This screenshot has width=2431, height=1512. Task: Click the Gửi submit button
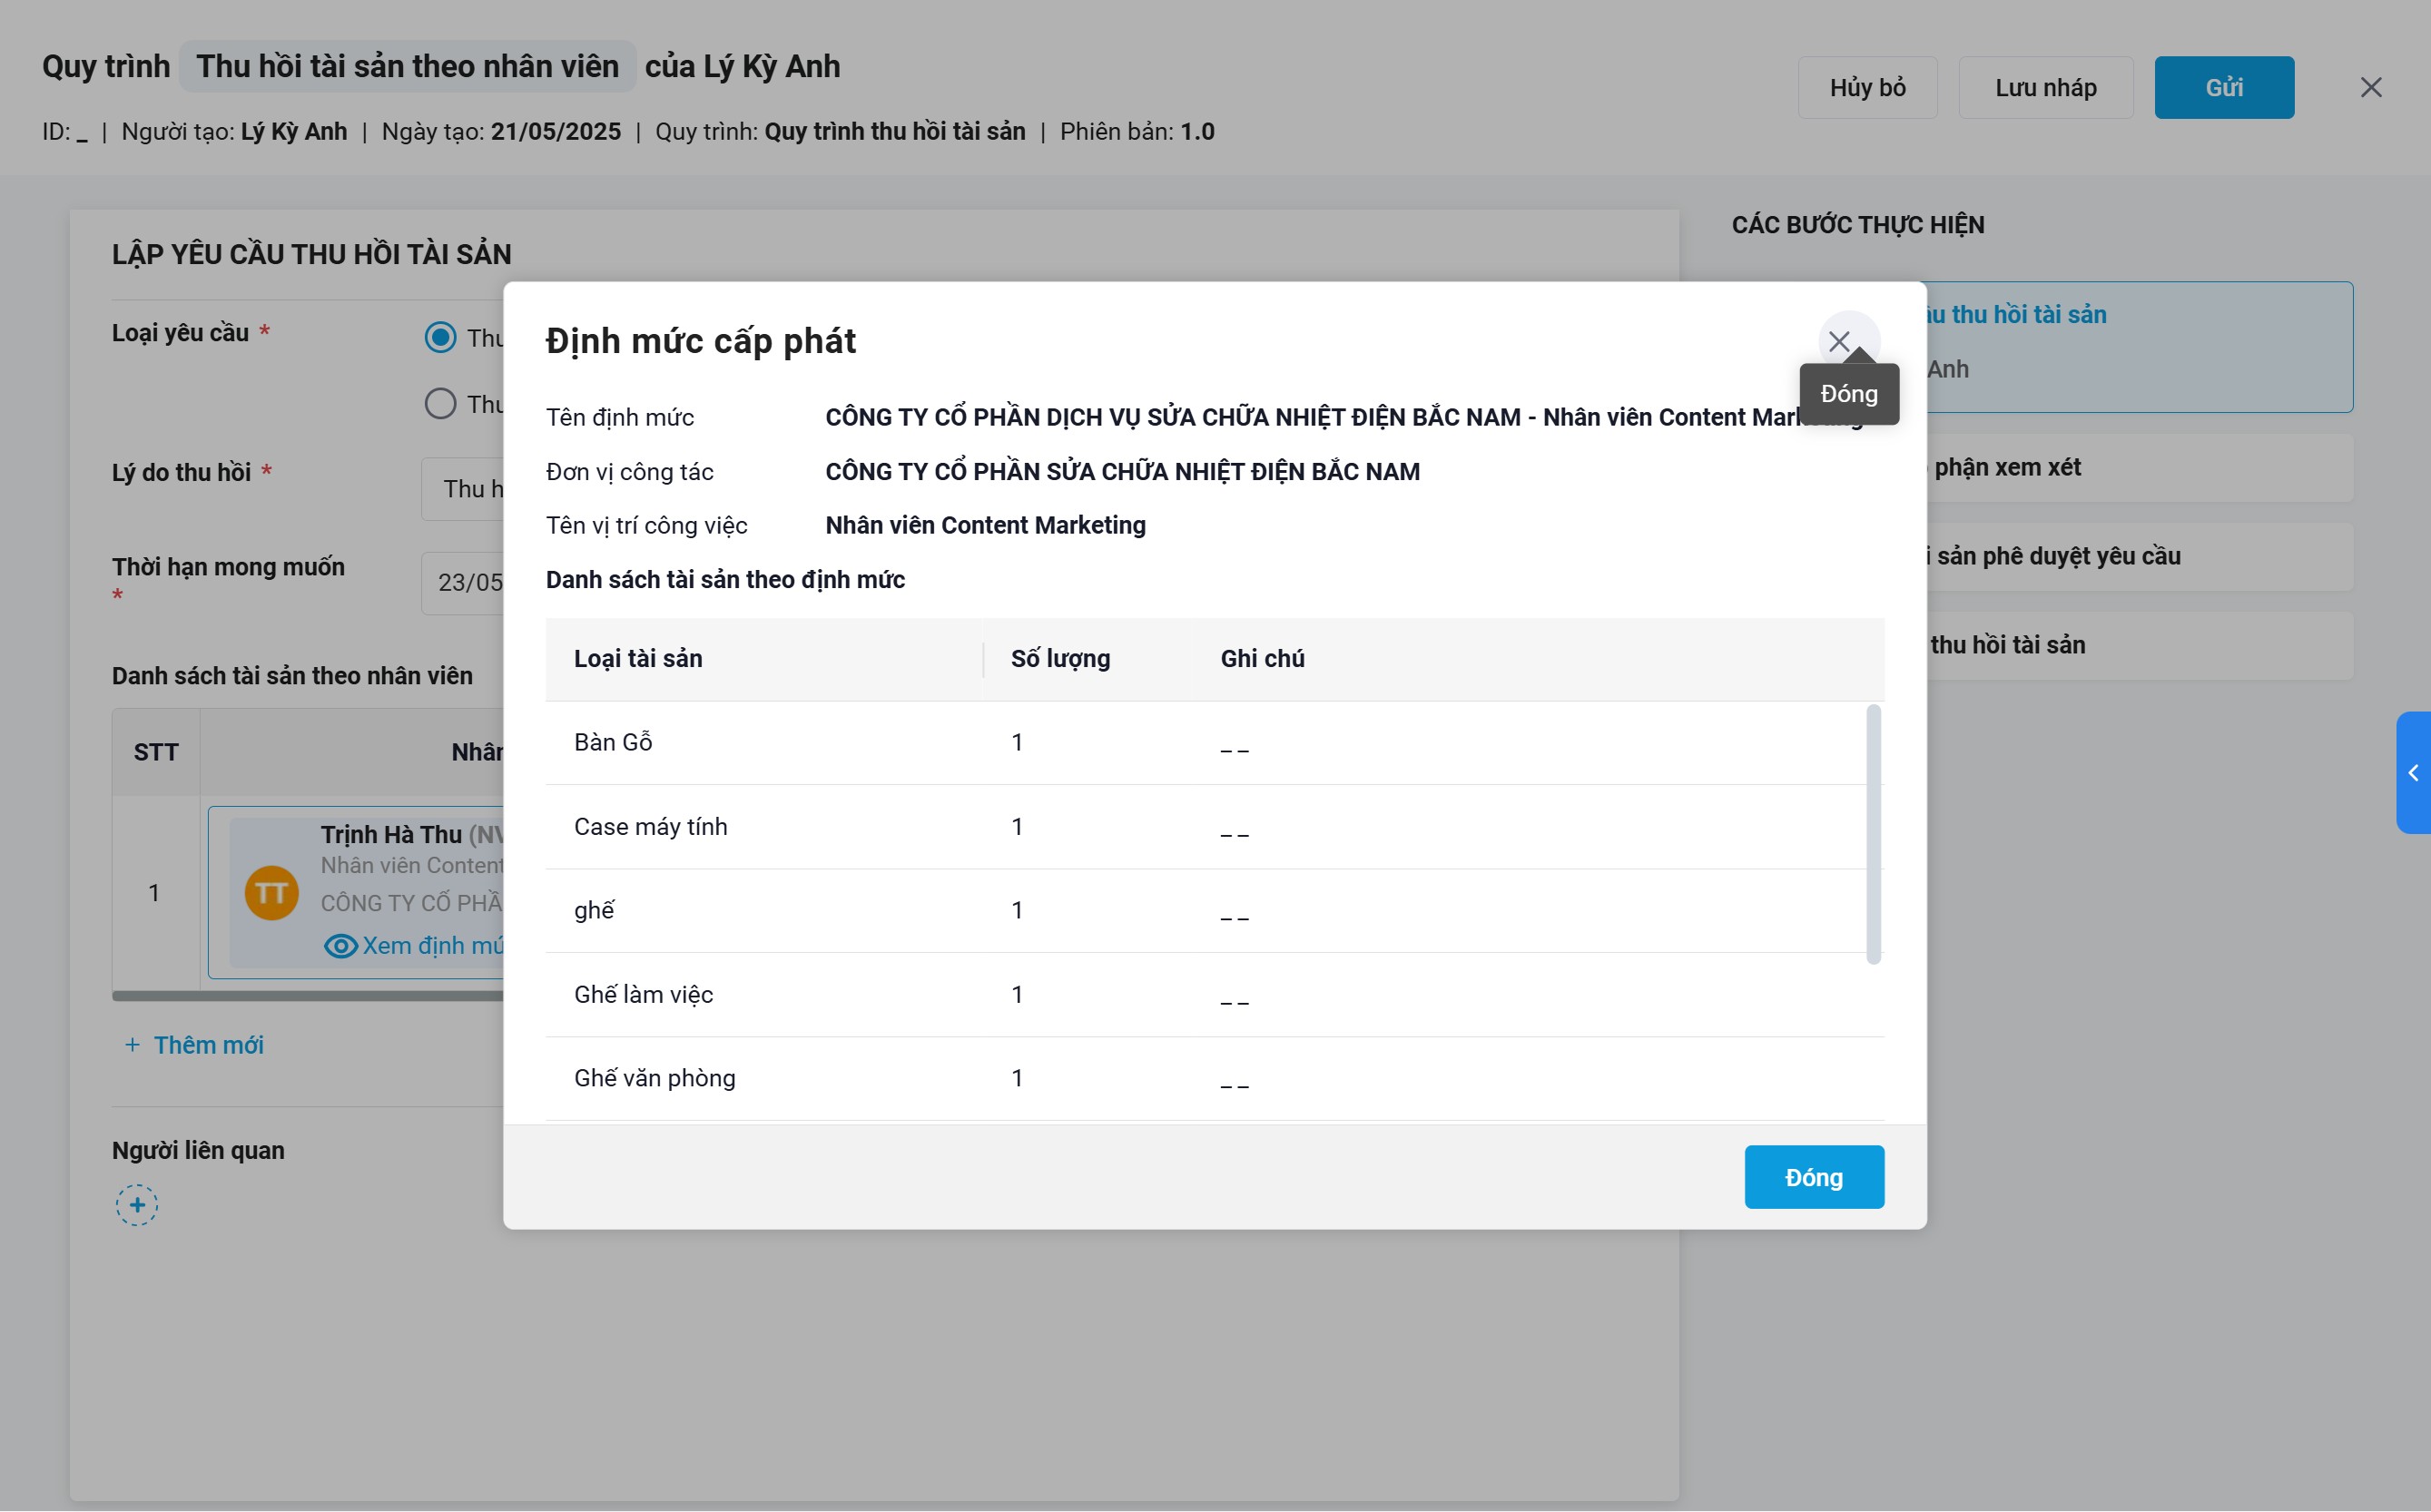point(2223,87)
